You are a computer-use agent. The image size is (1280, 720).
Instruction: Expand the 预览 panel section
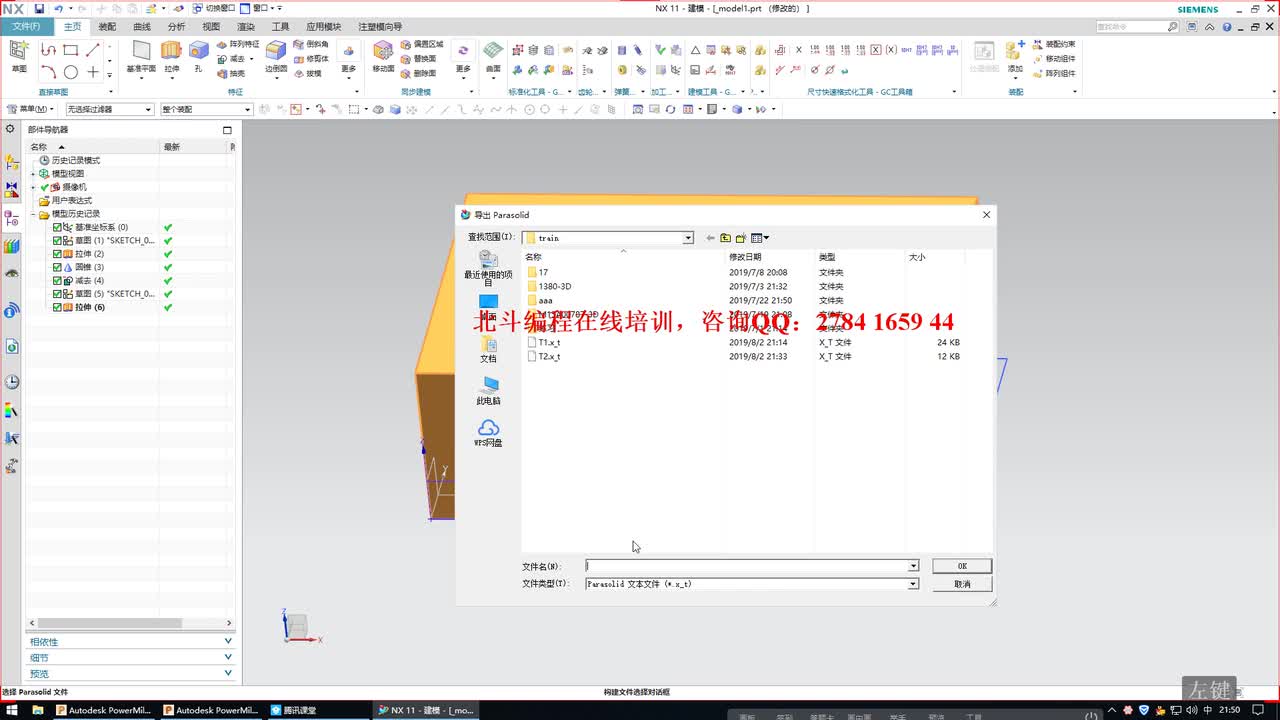tap(131, 674)
